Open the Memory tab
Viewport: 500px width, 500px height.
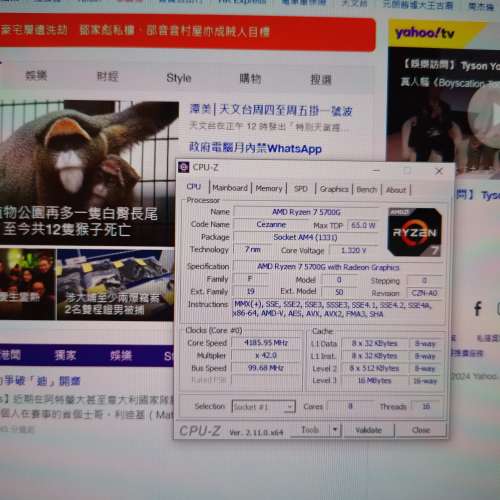coord(269,188)
